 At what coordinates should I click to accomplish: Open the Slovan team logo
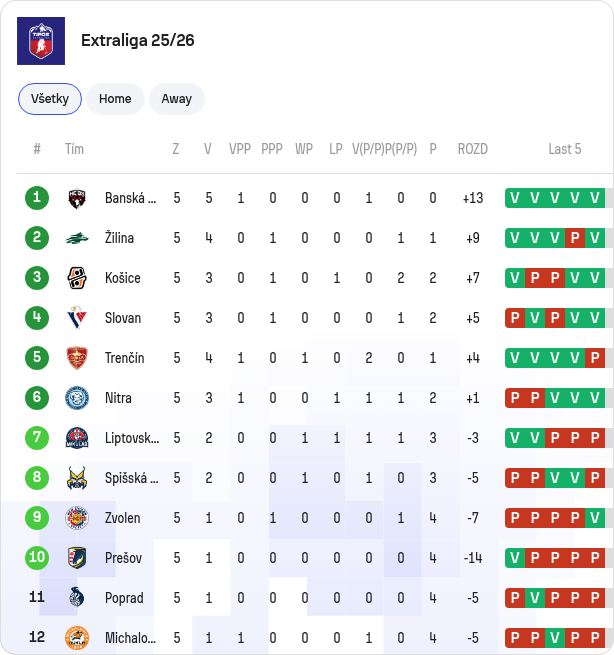pyautogui.click(x=77, y=318)
